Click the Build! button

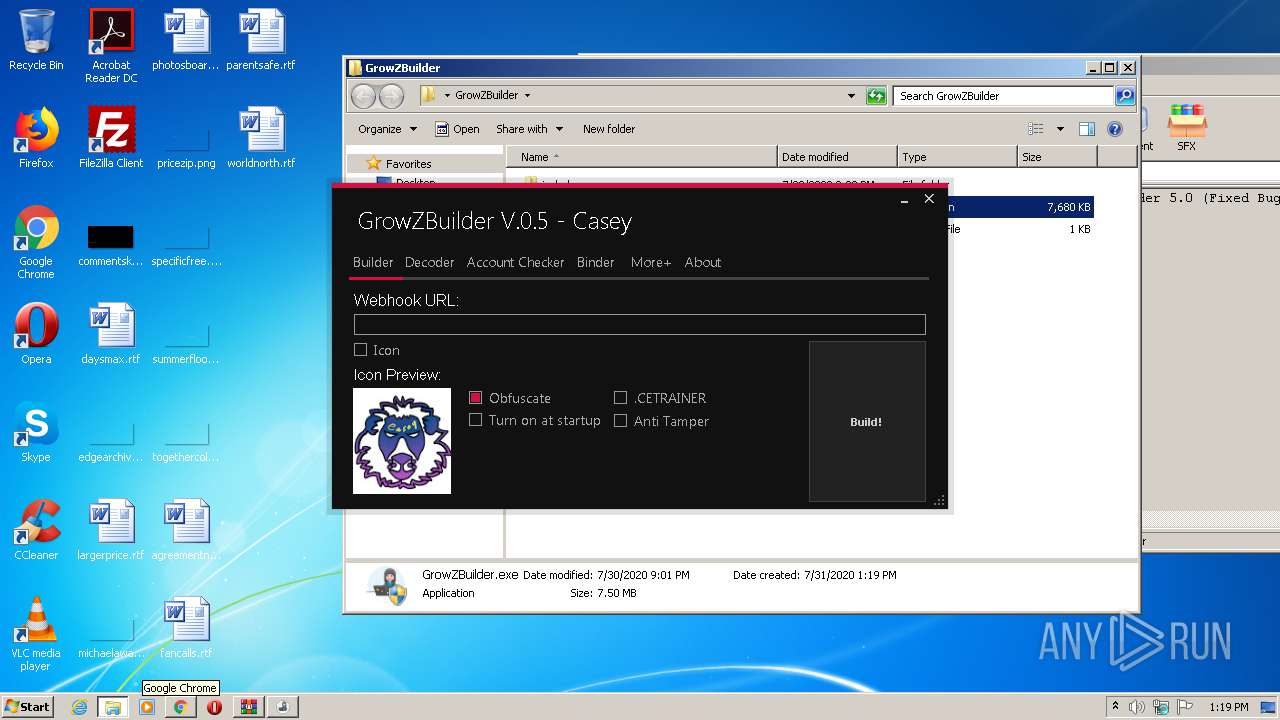(867, 421)
